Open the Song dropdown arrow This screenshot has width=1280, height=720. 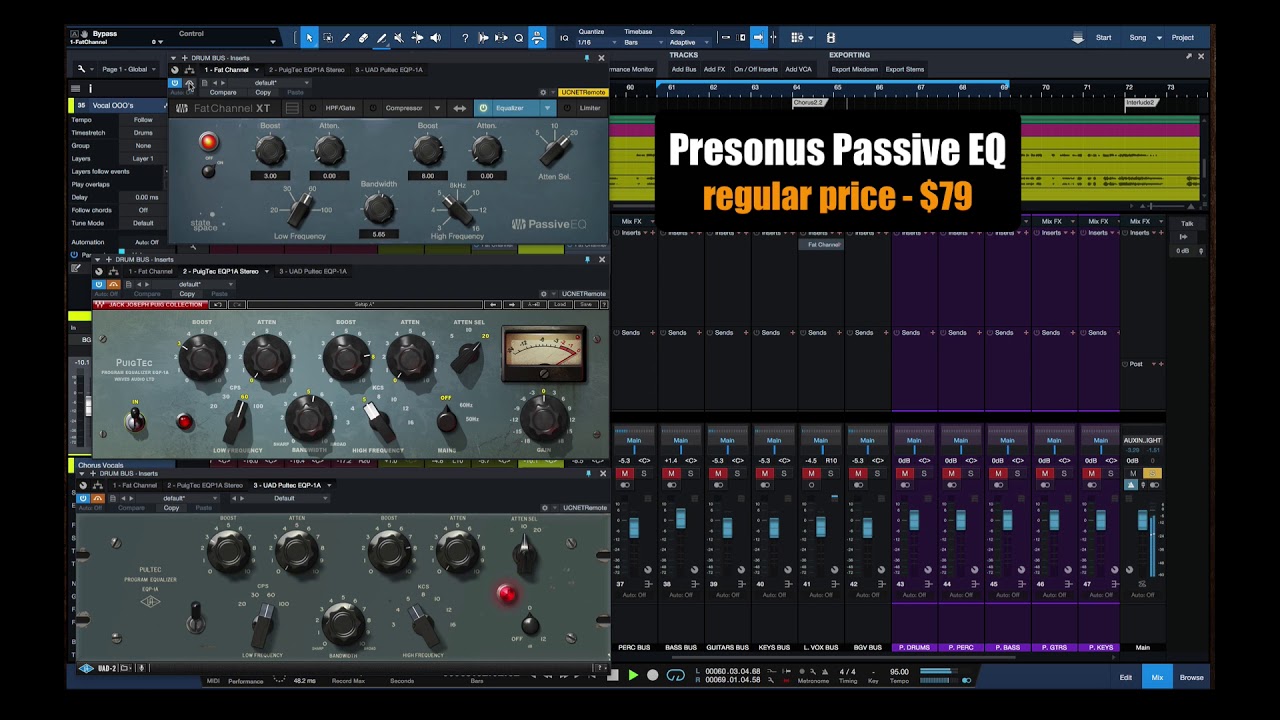1159,38
